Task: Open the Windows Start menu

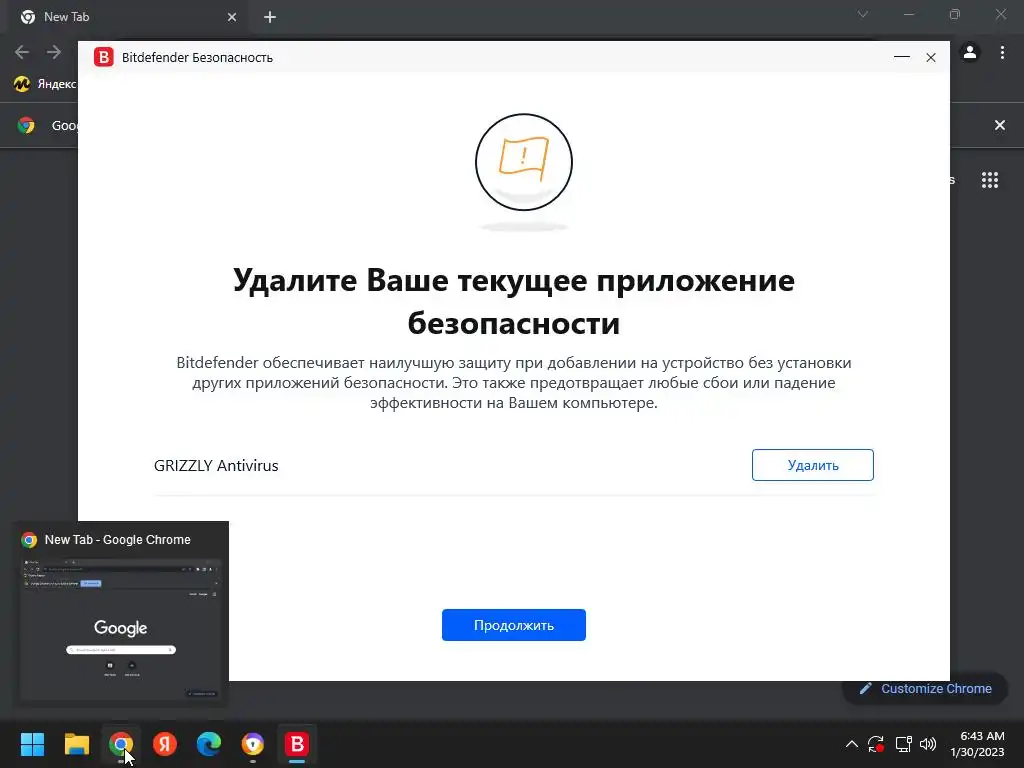Action: [32, 744]
